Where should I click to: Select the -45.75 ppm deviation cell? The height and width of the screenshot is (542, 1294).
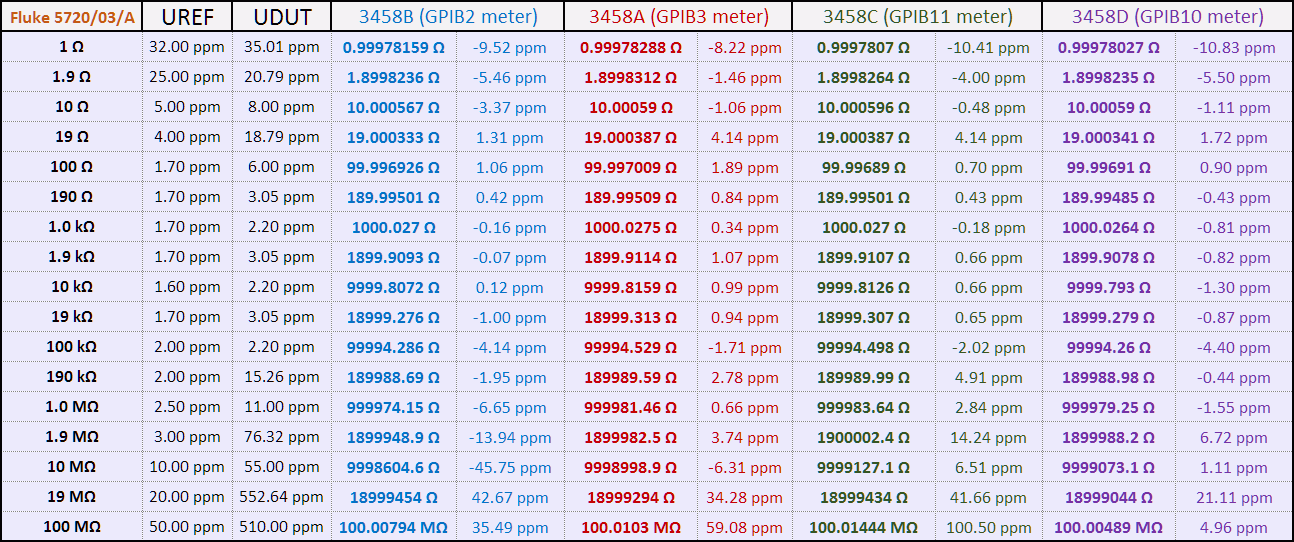[x=510, y=468]
